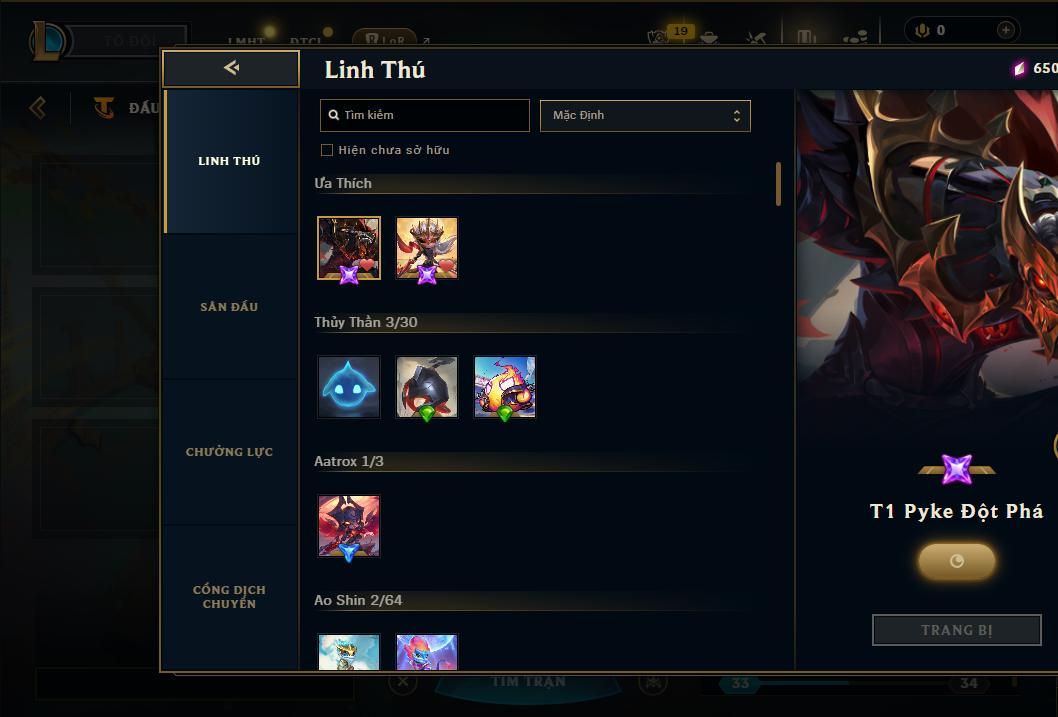Pick the first Ao Shin icon
This screenshot has width=1058, height=717.
(349, 652)
